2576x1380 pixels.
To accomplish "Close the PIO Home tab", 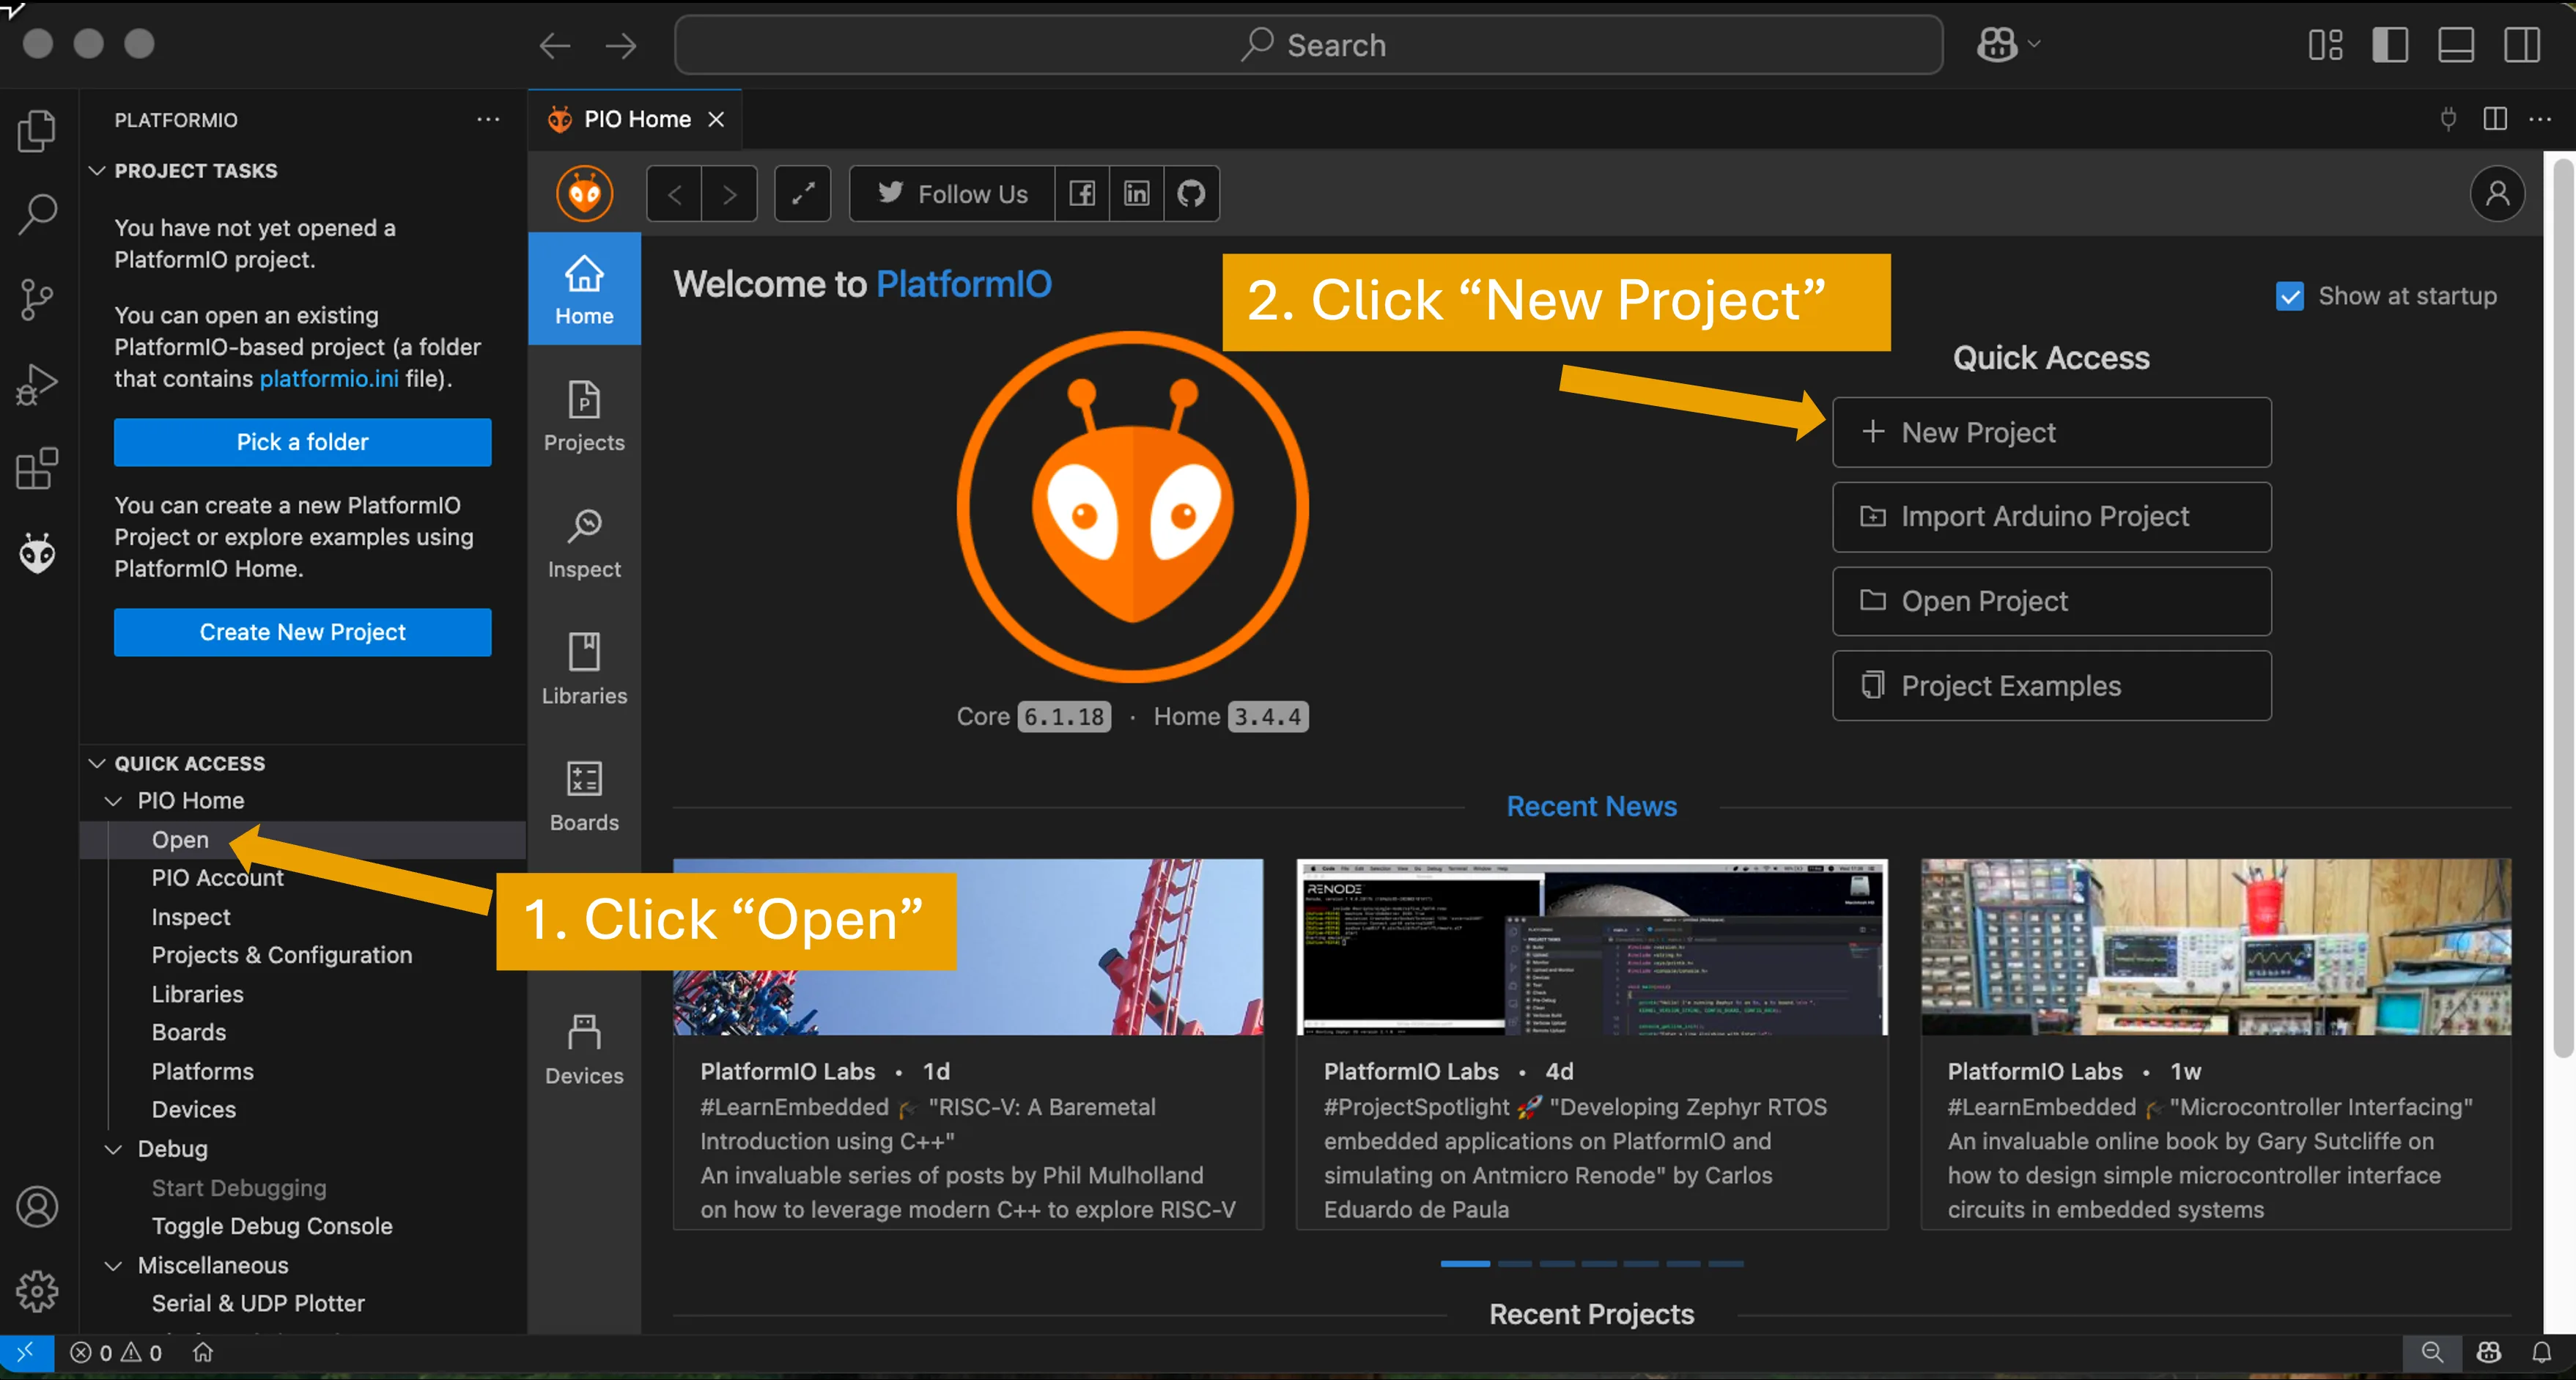I will pyautogui.click(x=716, y=119).
